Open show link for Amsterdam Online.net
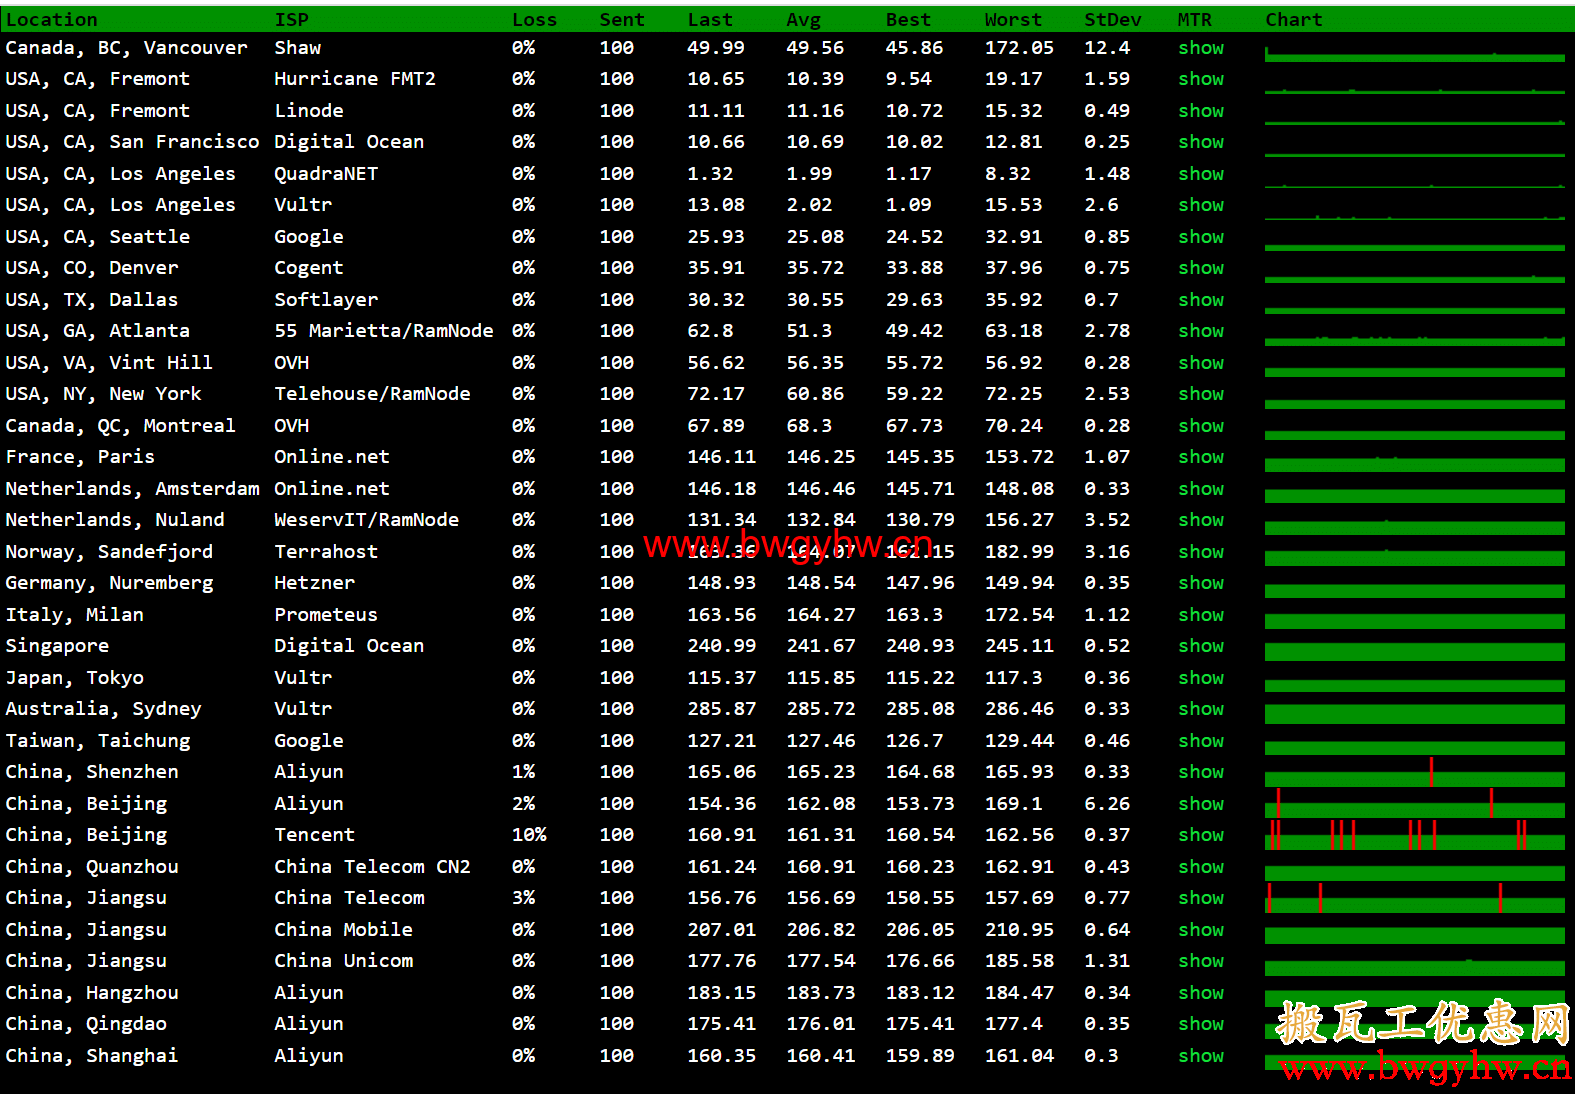The height and width of the screenshot is (1094, 1575). [1201, 489]
